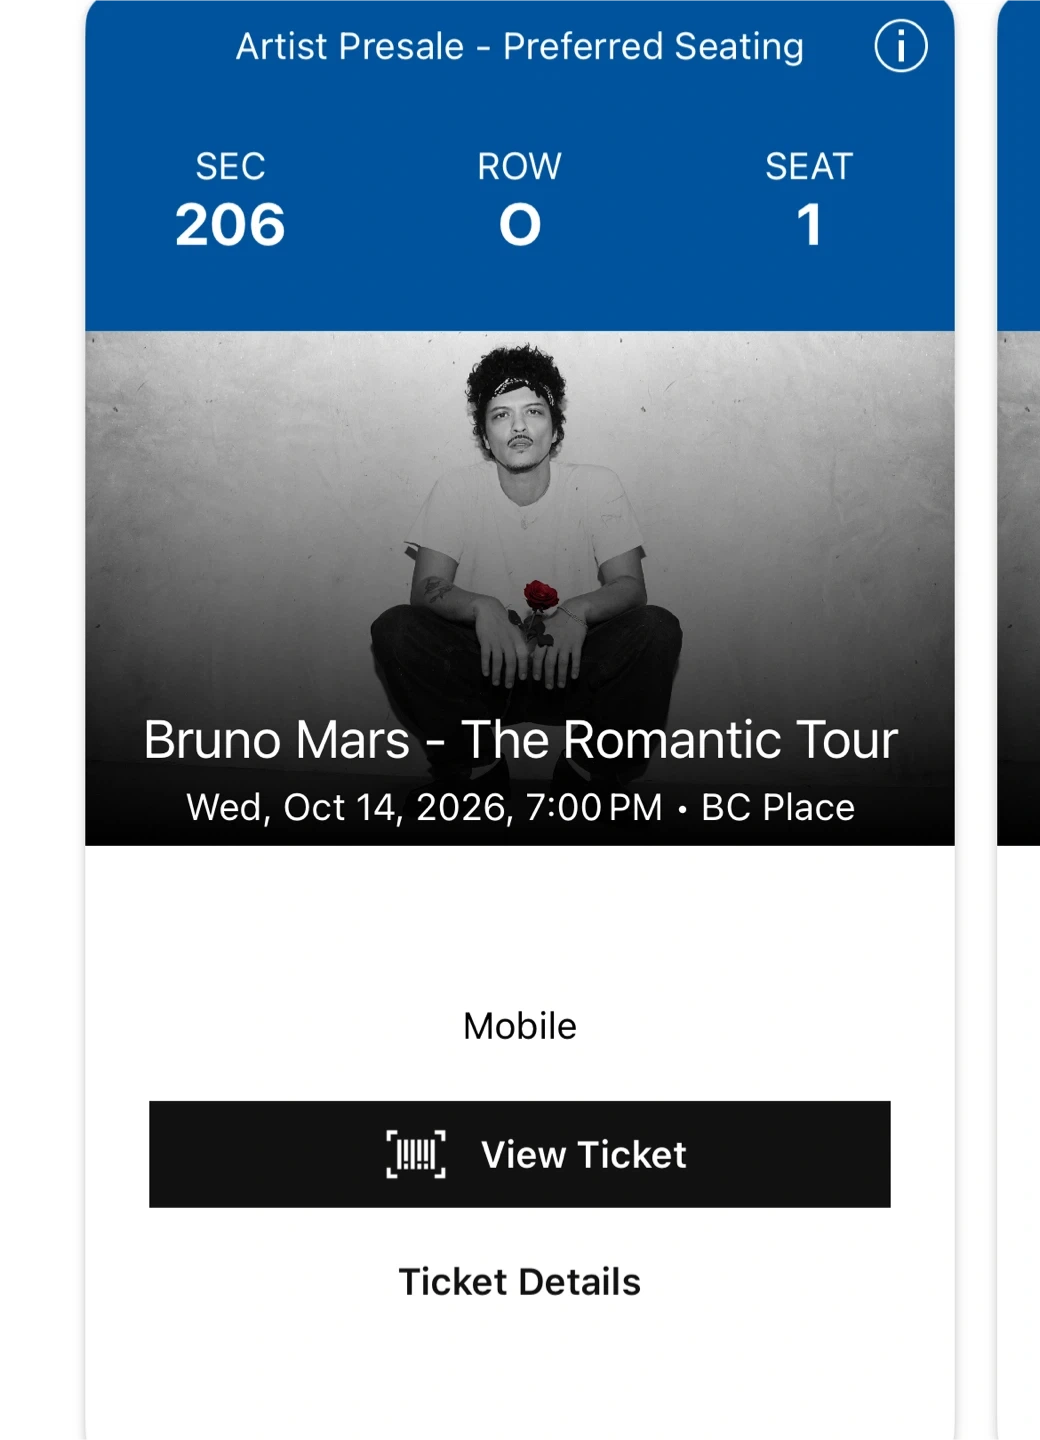This screenshot has width=1040, height=1440.
Task: Click the SEC label
Action: tap(230, 166)
